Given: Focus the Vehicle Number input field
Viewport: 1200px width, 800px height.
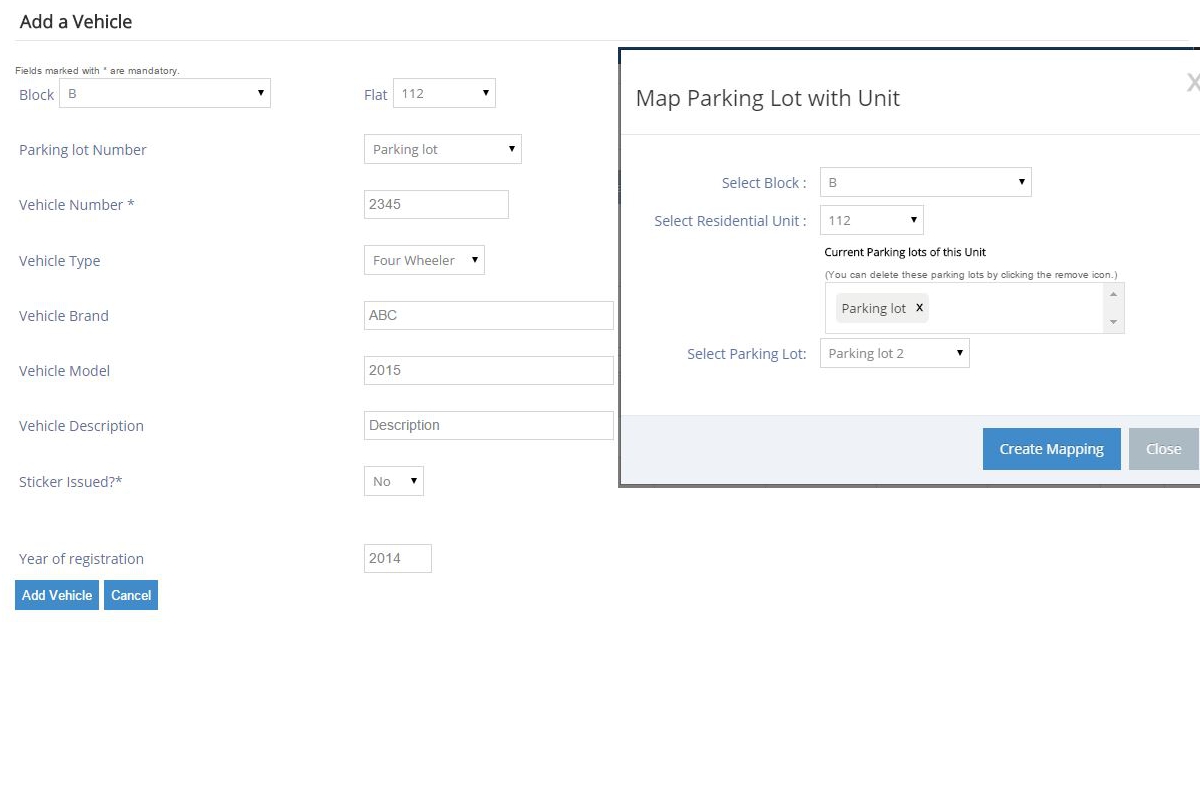Looking at the screenshot, I should [x=436, y=205].
